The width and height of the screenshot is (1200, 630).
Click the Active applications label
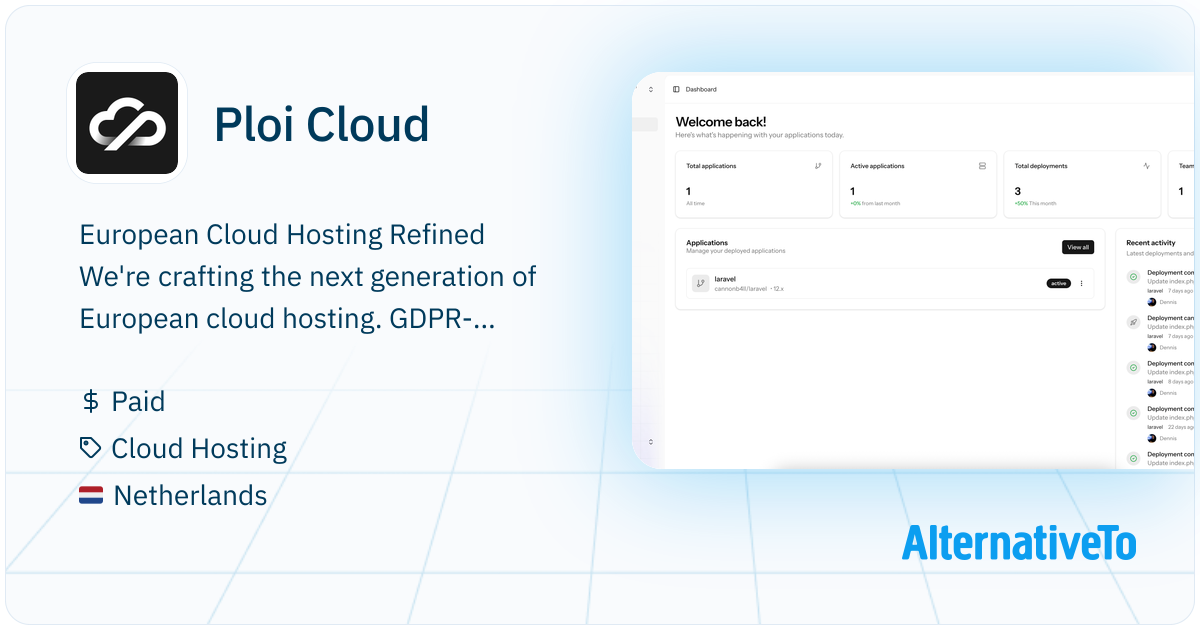(877, 166)
